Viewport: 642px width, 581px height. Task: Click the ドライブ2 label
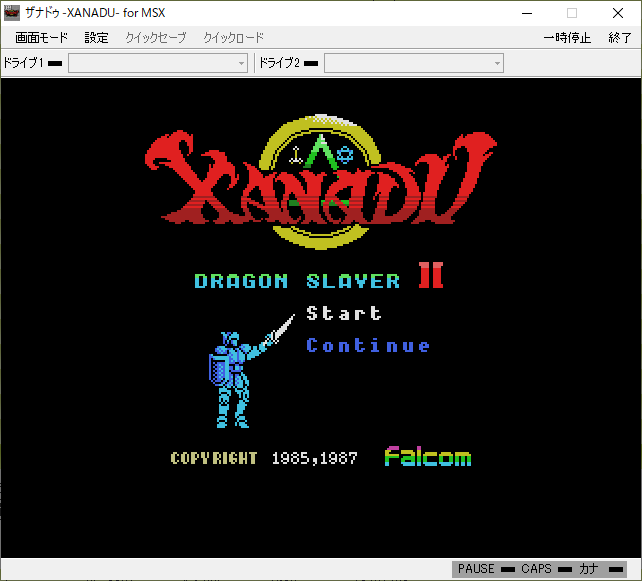pyautogui.click(x=279, y=63)
